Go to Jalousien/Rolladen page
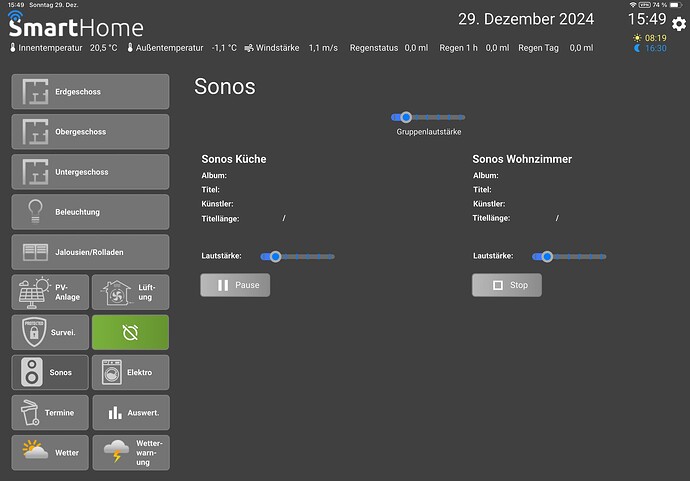 pyautogui.click(x=90, y=252)
